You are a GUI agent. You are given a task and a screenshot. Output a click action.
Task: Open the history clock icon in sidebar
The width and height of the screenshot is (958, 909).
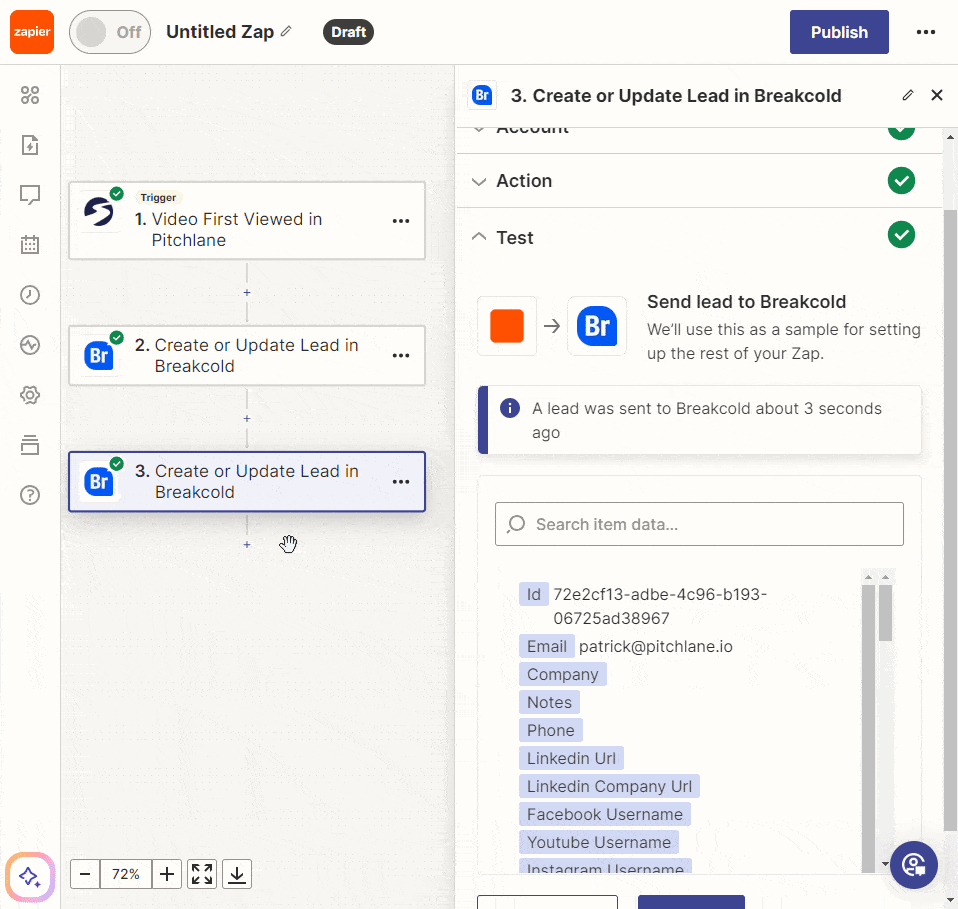(30, 295)
